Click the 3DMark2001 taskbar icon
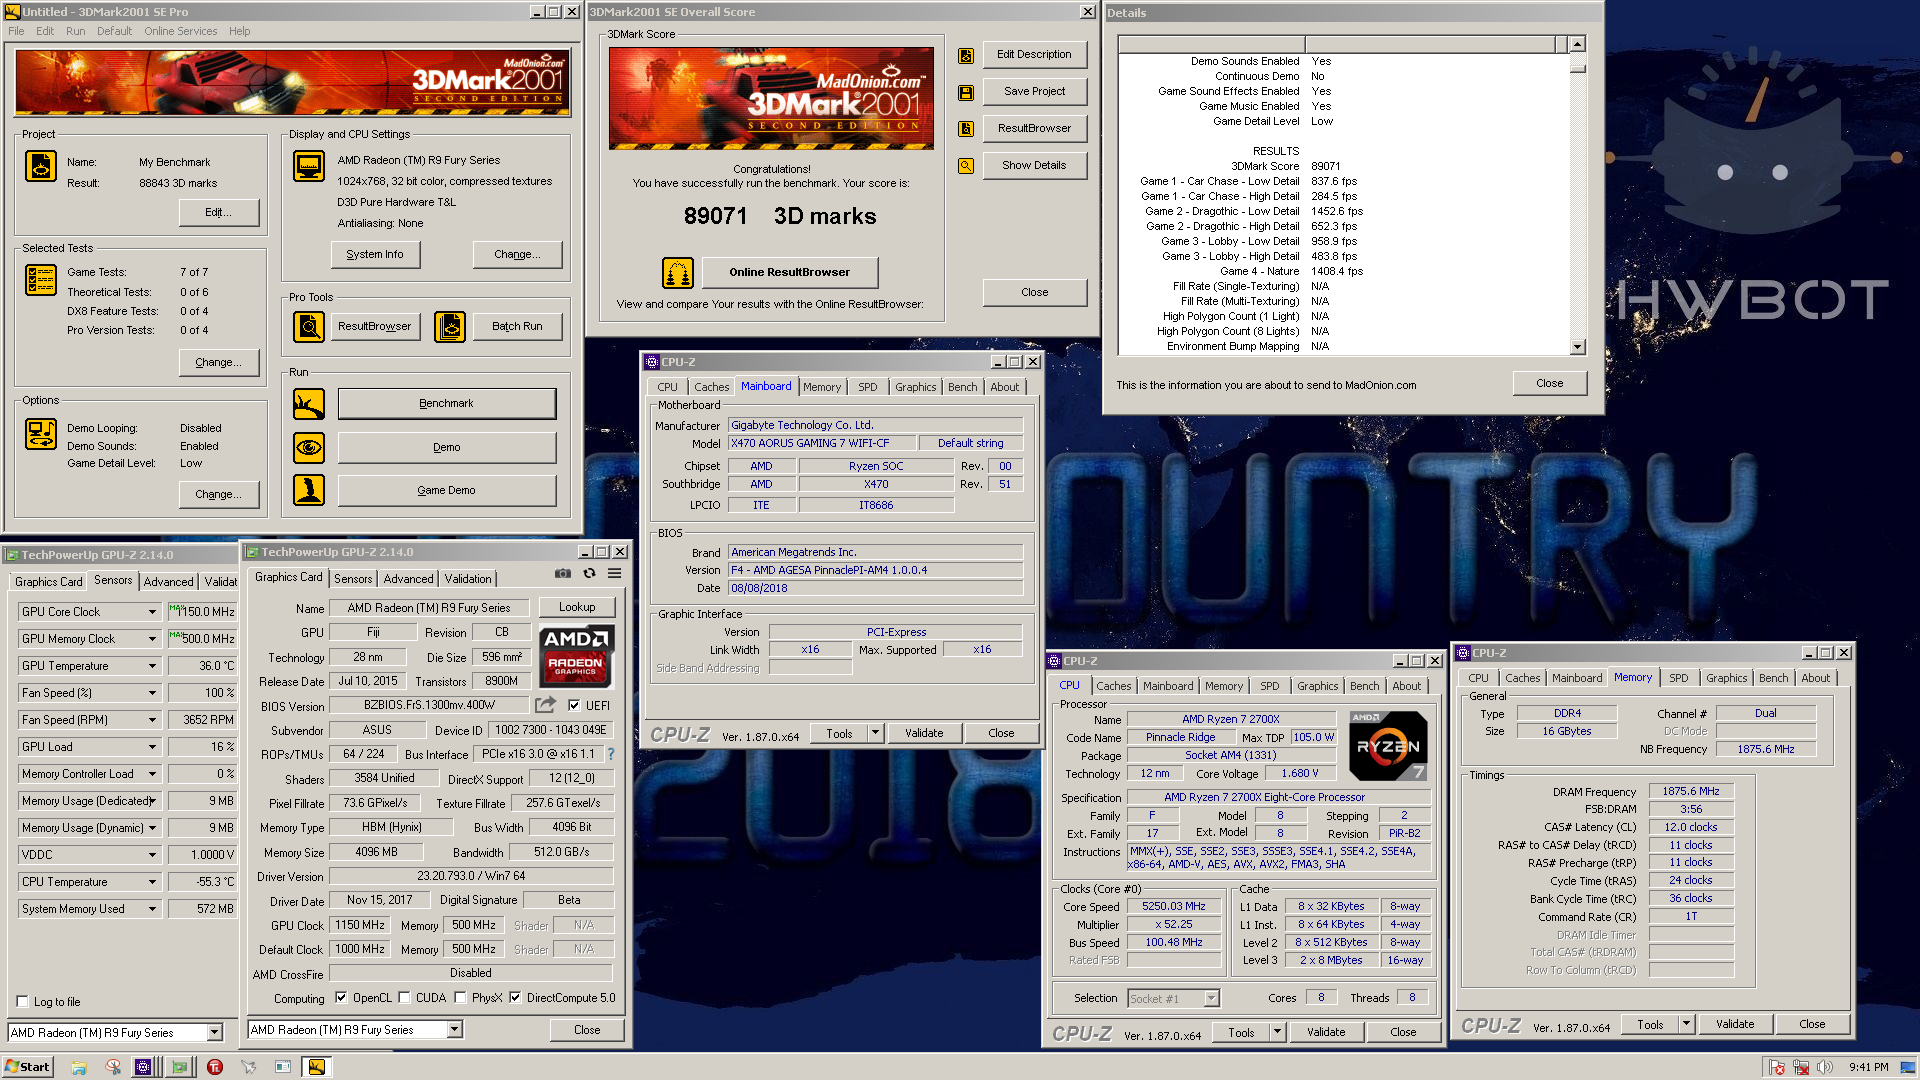The width and height of the screenshot is (1920, 1080). click(x=316, y=1067)
